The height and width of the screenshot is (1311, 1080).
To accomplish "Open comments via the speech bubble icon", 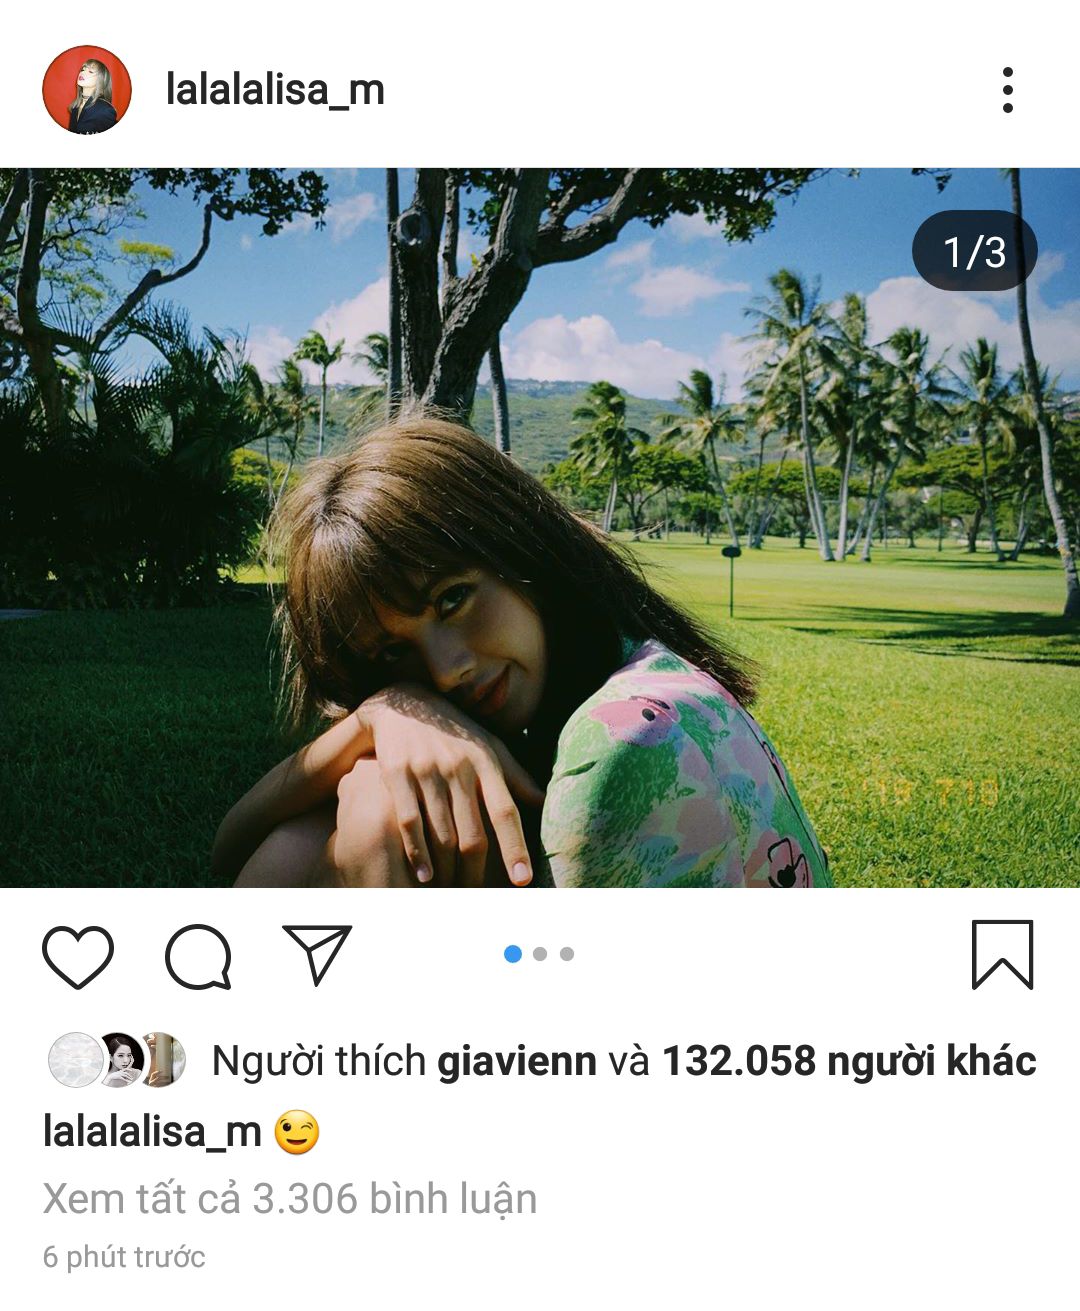I will (x=198, y=956).
